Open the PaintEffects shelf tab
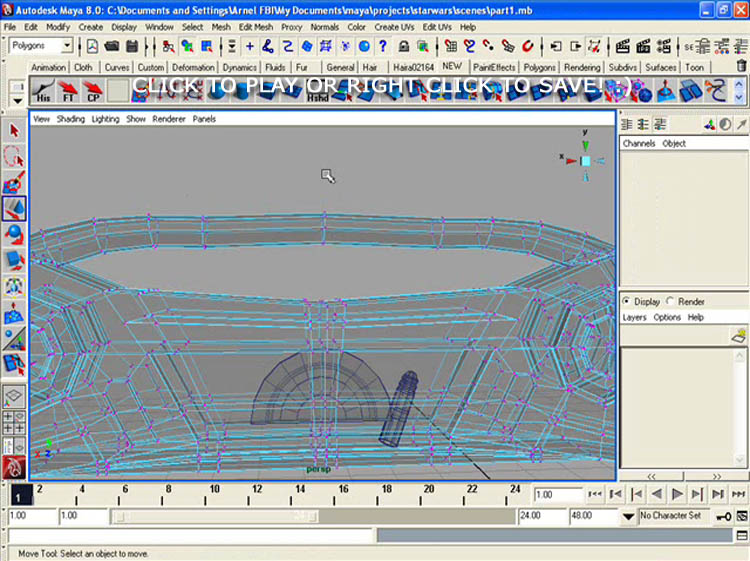 494,67
